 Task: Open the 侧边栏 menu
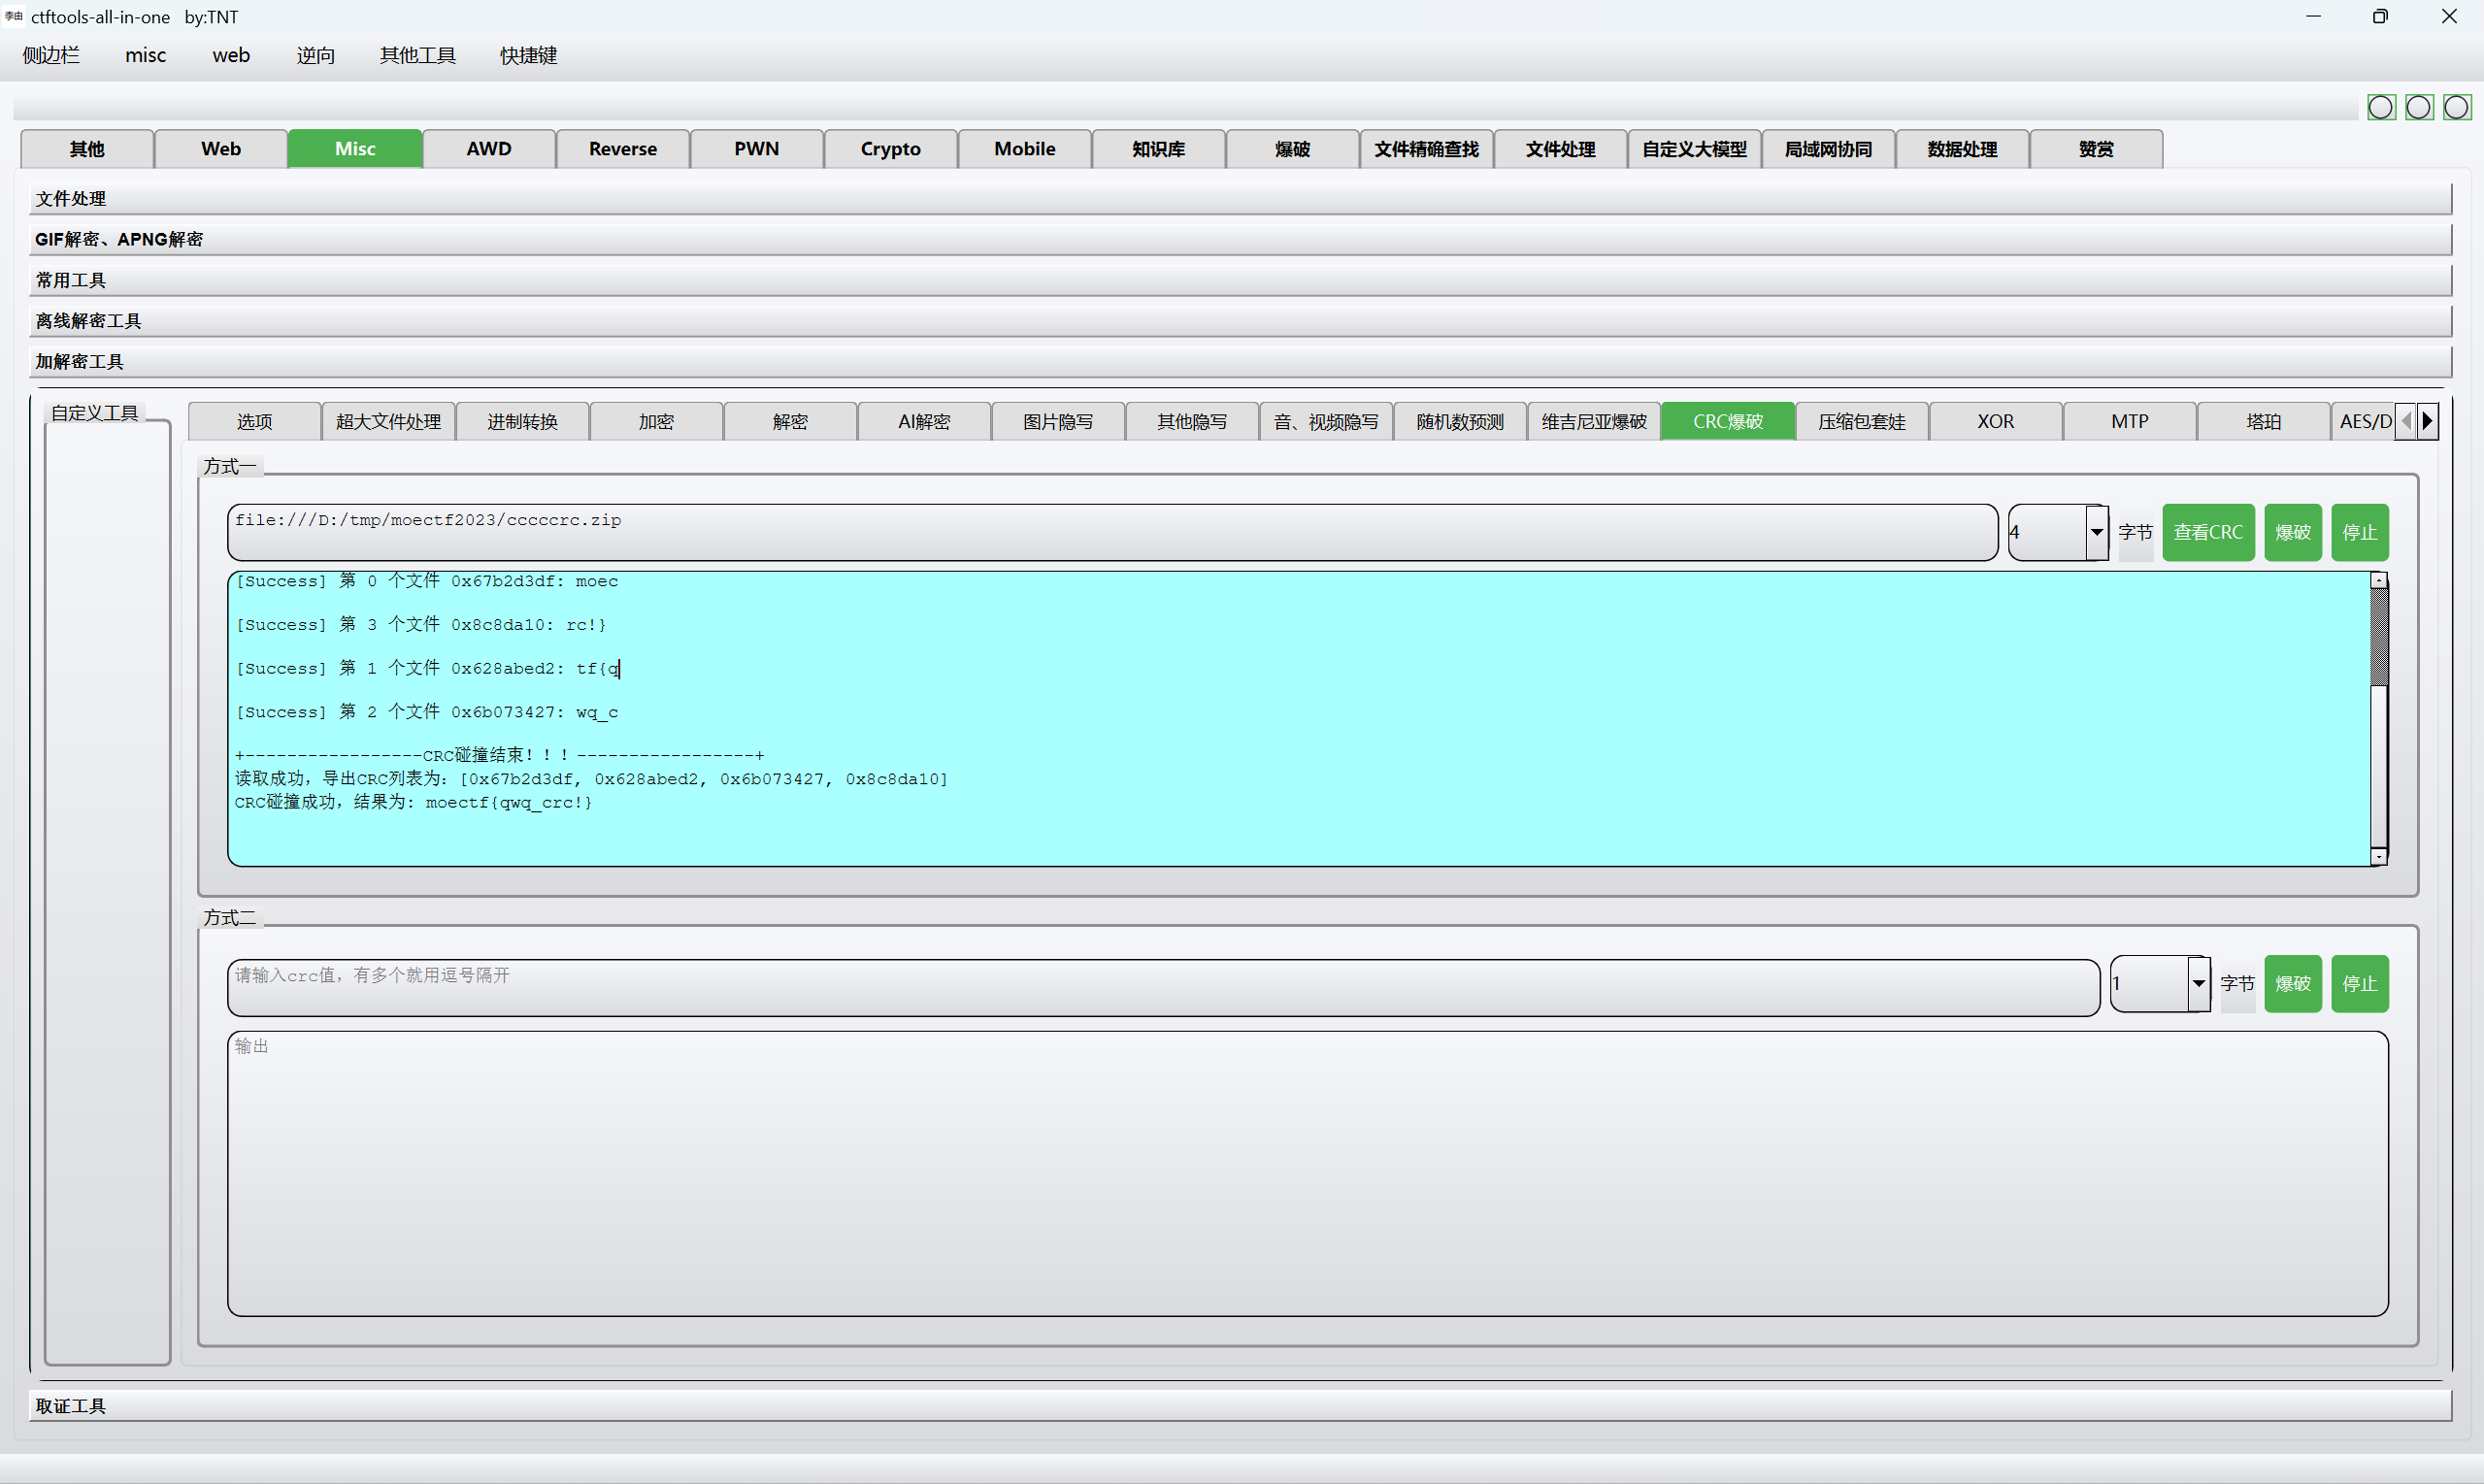click(x=51, y=55)
